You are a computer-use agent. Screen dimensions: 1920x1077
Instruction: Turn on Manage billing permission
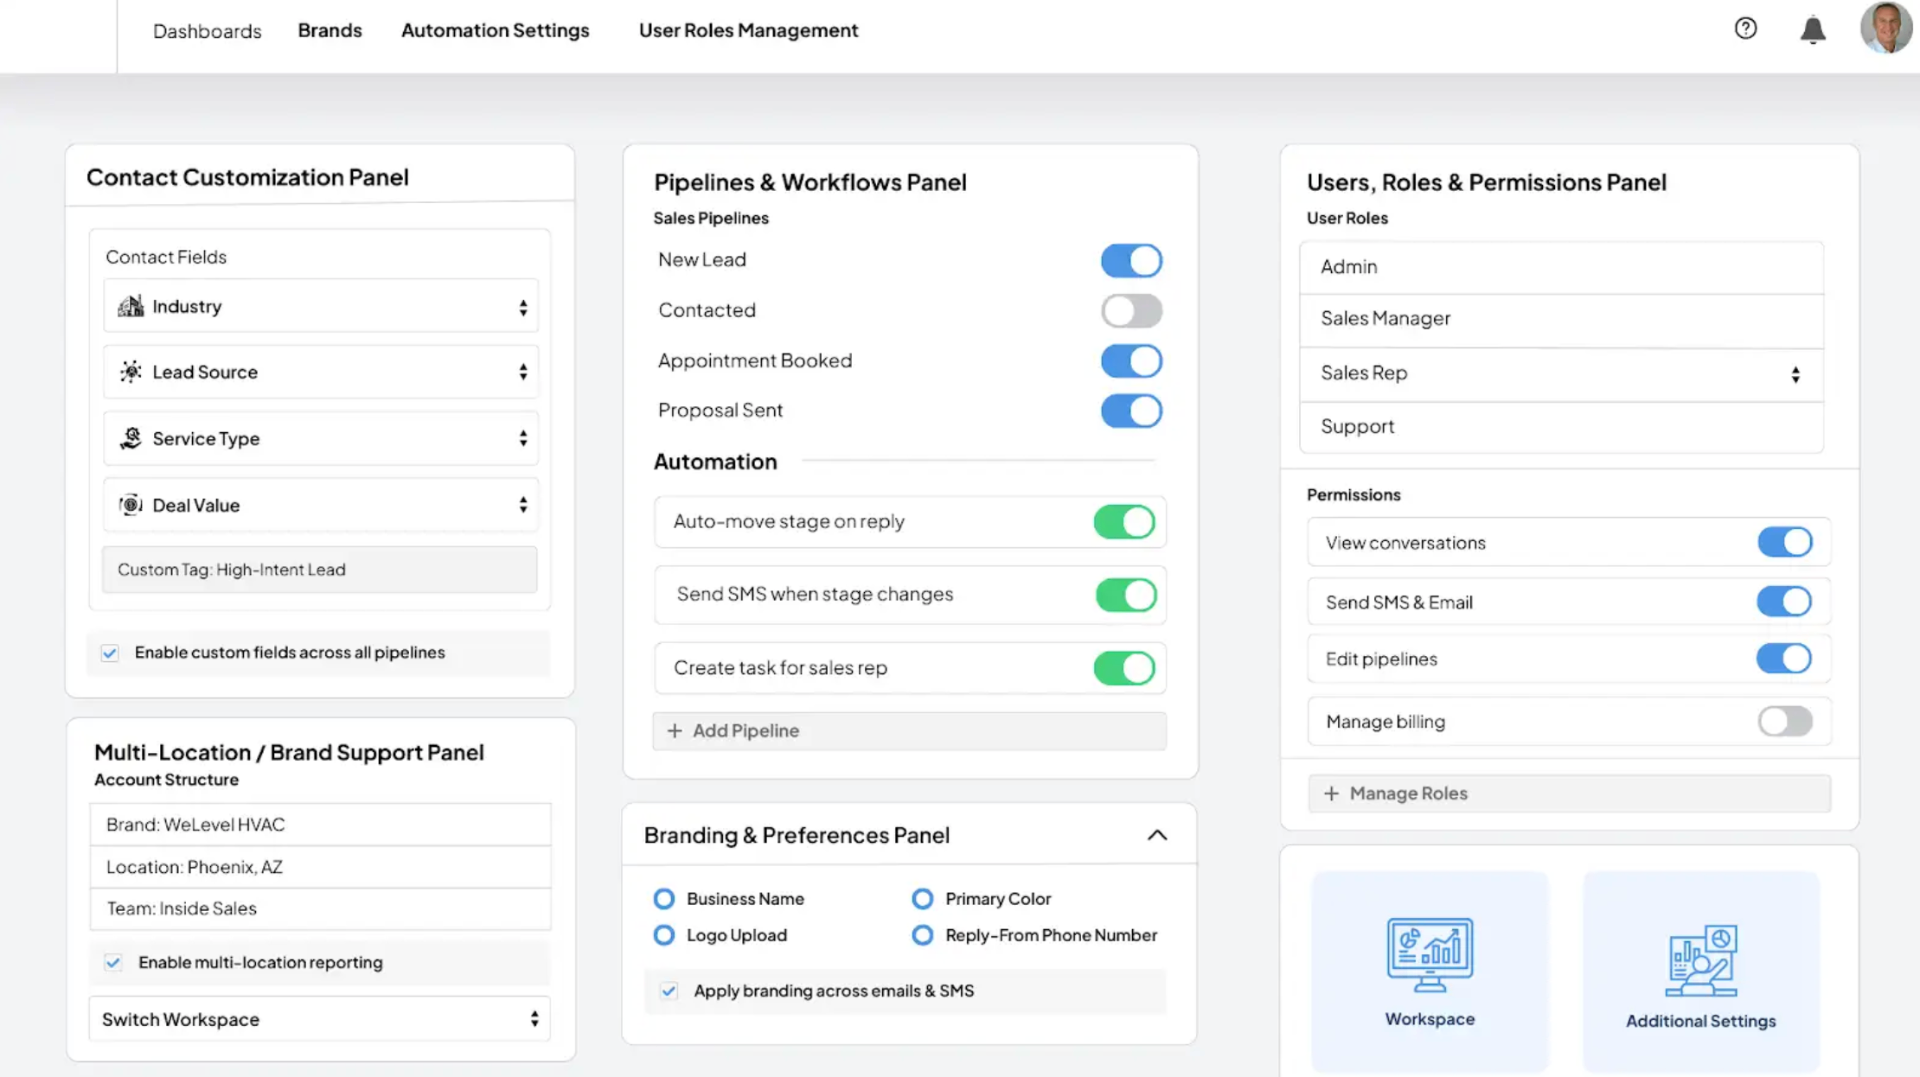tap(1785, 721)
